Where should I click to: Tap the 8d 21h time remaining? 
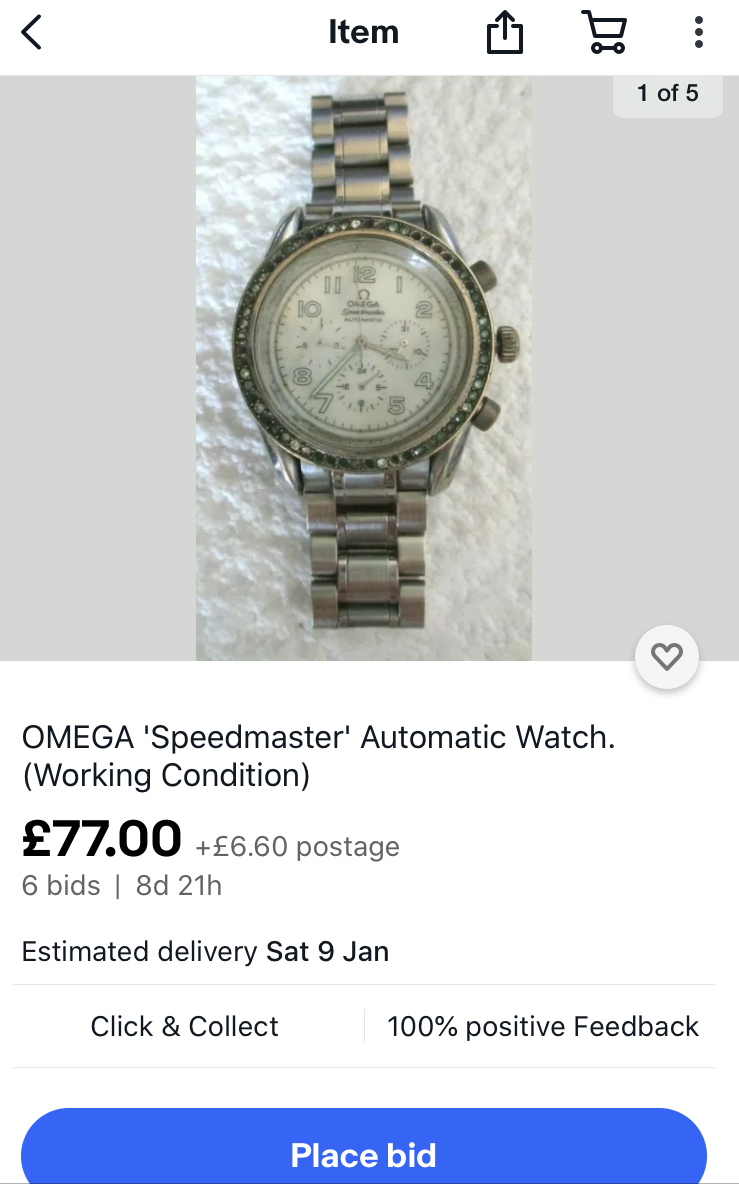178,886
